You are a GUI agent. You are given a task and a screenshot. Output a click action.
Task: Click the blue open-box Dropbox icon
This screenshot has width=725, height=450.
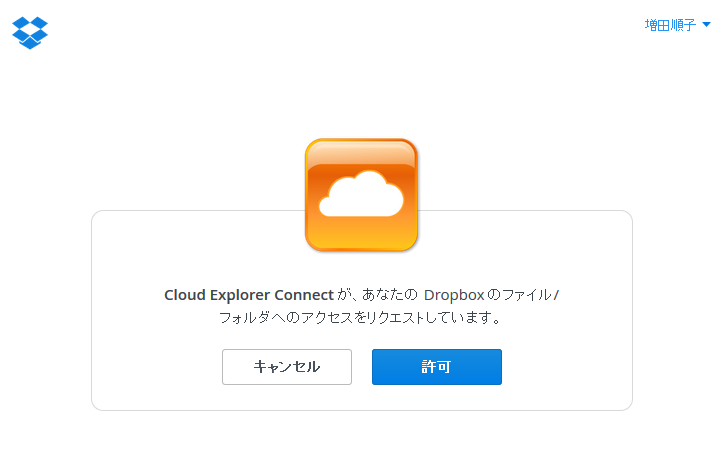click(x=30, y=32)
